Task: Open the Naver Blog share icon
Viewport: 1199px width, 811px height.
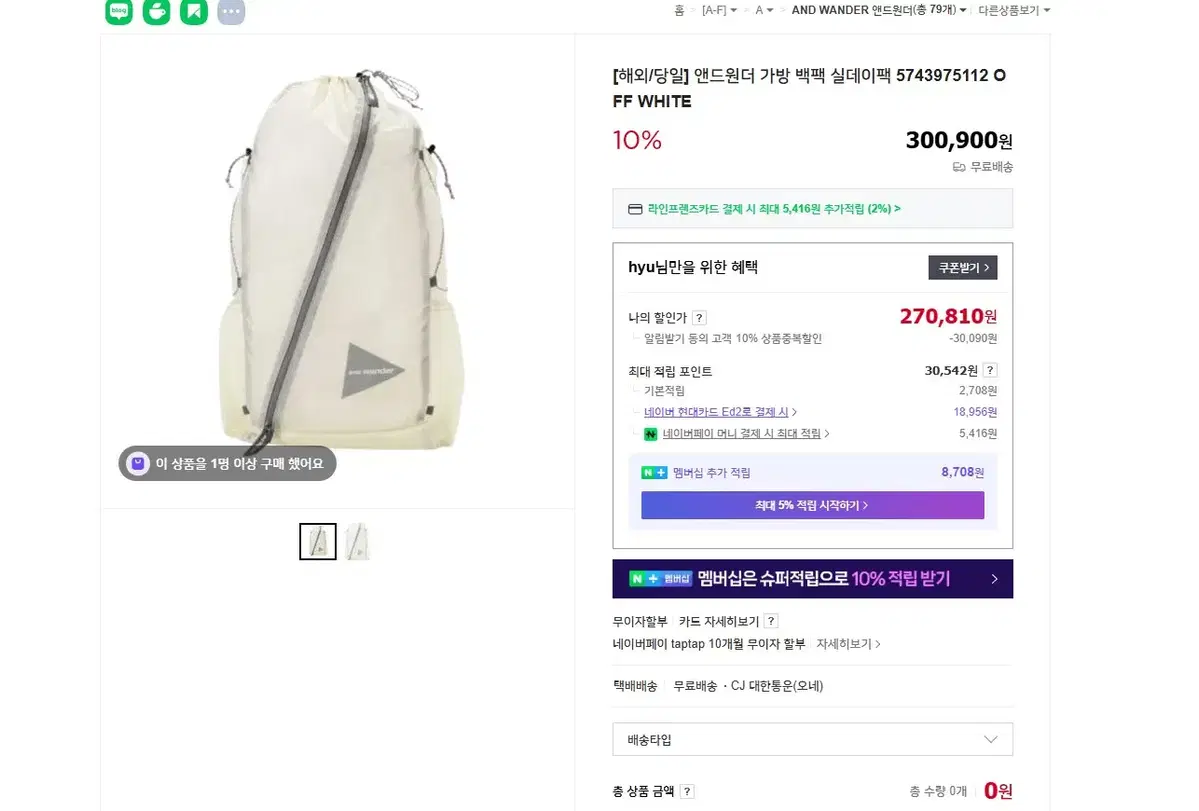Action: [119, 12]
